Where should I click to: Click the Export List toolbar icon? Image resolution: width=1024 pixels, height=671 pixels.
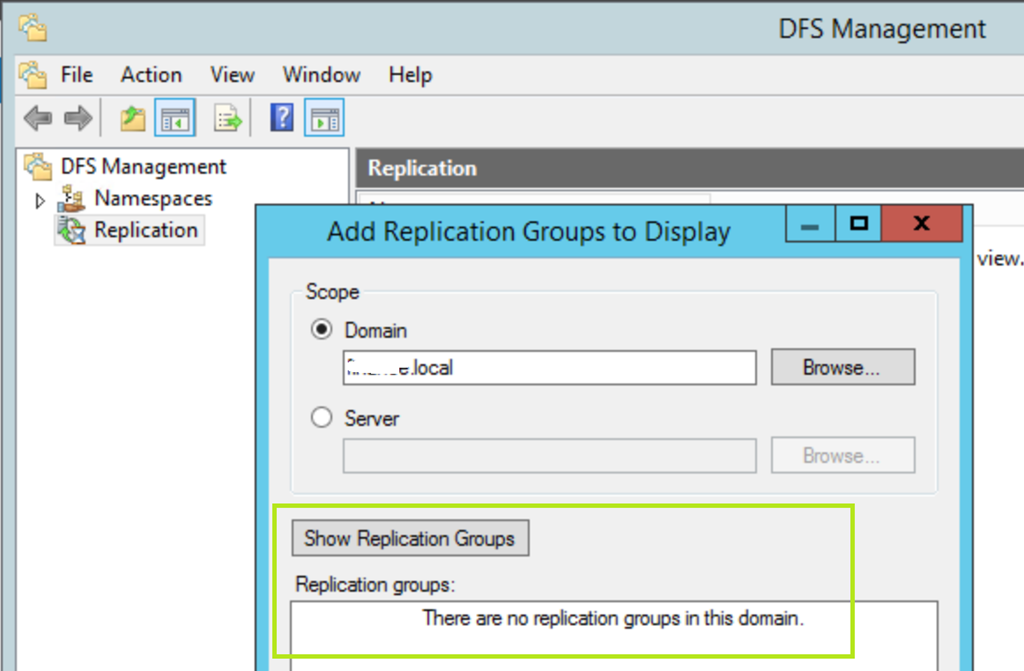pyautogui.click(x=229, y=119)
